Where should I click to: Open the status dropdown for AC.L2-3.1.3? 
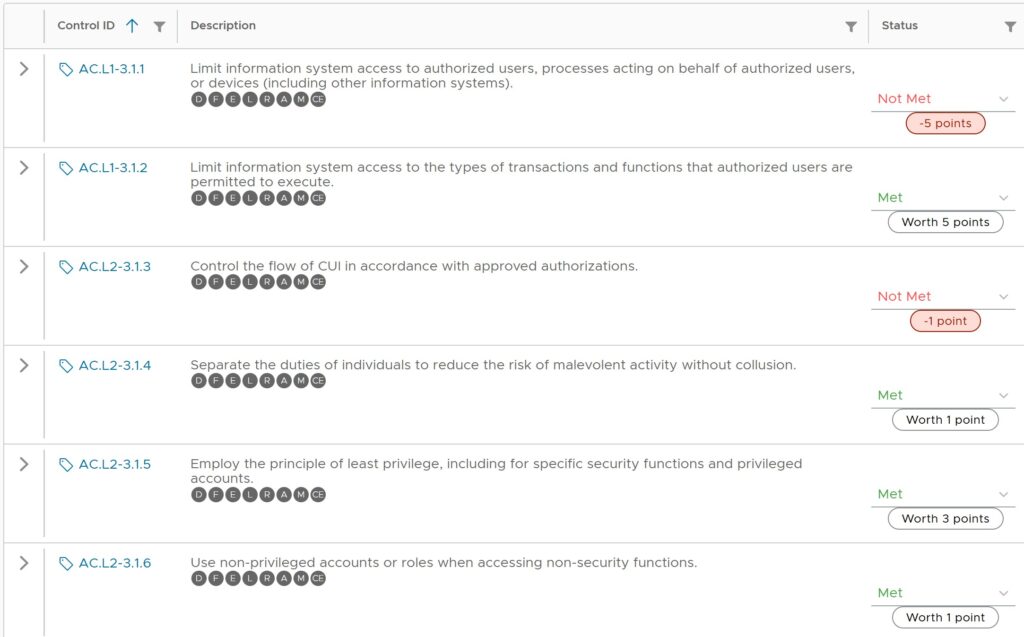tap(1003, 297)
